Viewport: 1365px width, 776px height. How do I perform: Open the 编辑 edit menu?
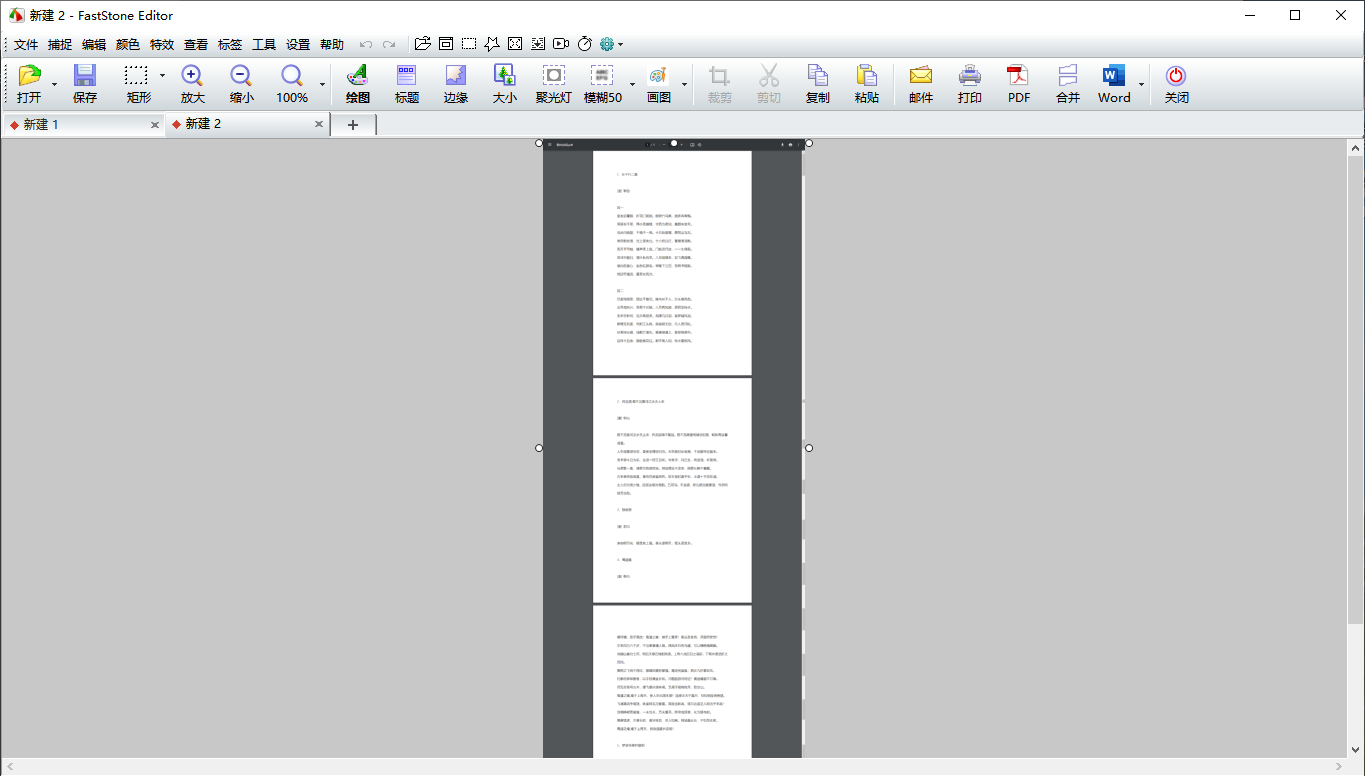pos(94,44)
